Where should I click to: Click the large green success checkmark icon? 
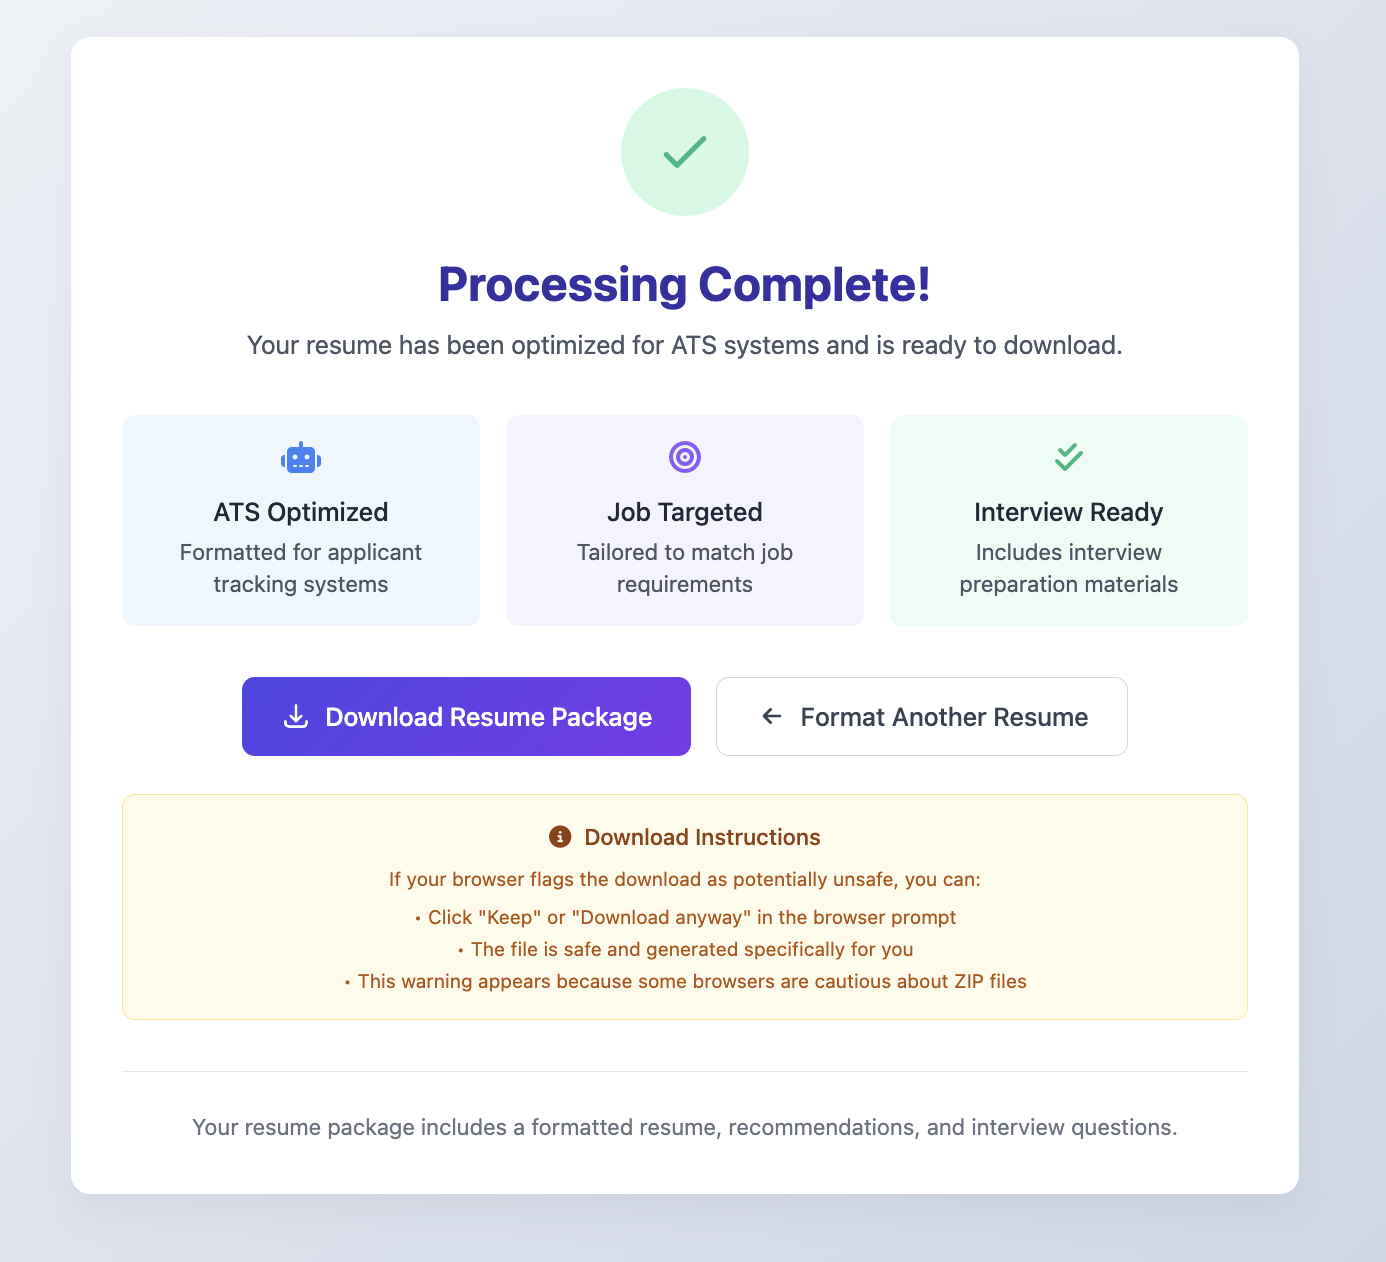pos(685,152)
